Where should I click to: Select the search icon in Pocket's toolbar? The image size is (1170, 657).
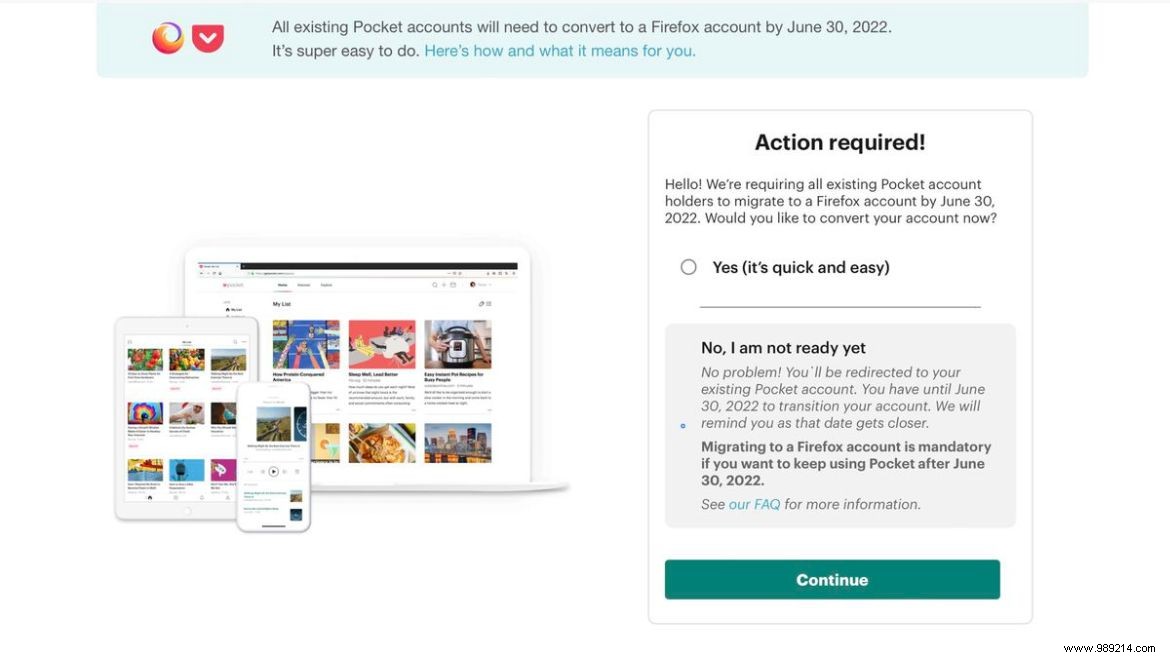point(435,285)
